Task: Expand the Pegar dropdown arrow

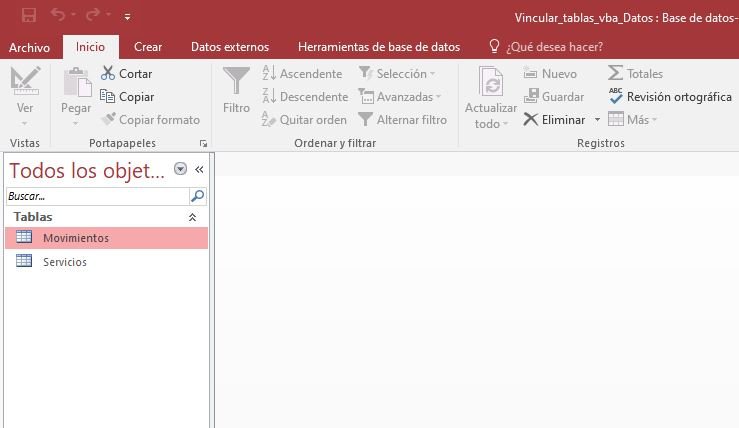Action: point(75,123)
